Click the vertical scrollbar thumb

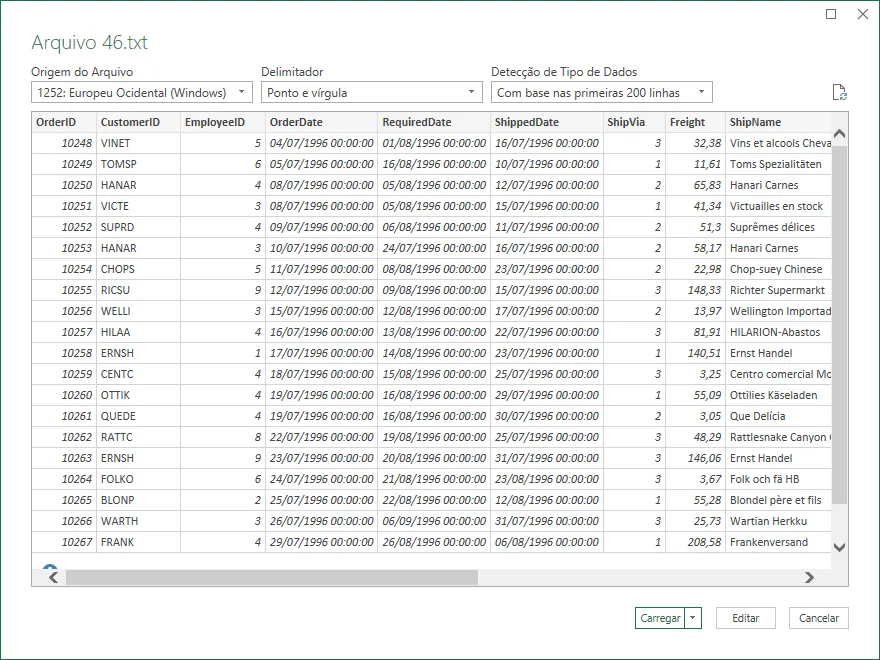coord(840,324)
